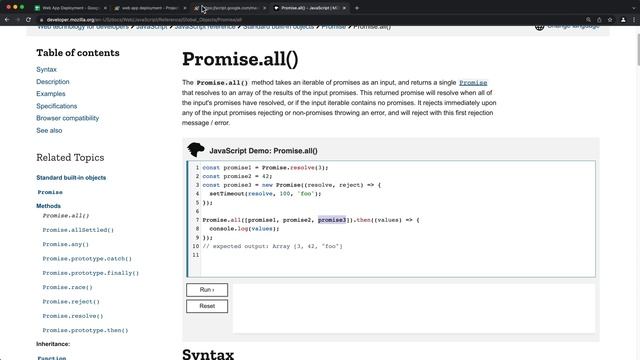
Task: Click the highlighted promise3 word in code
Action: 332,220
